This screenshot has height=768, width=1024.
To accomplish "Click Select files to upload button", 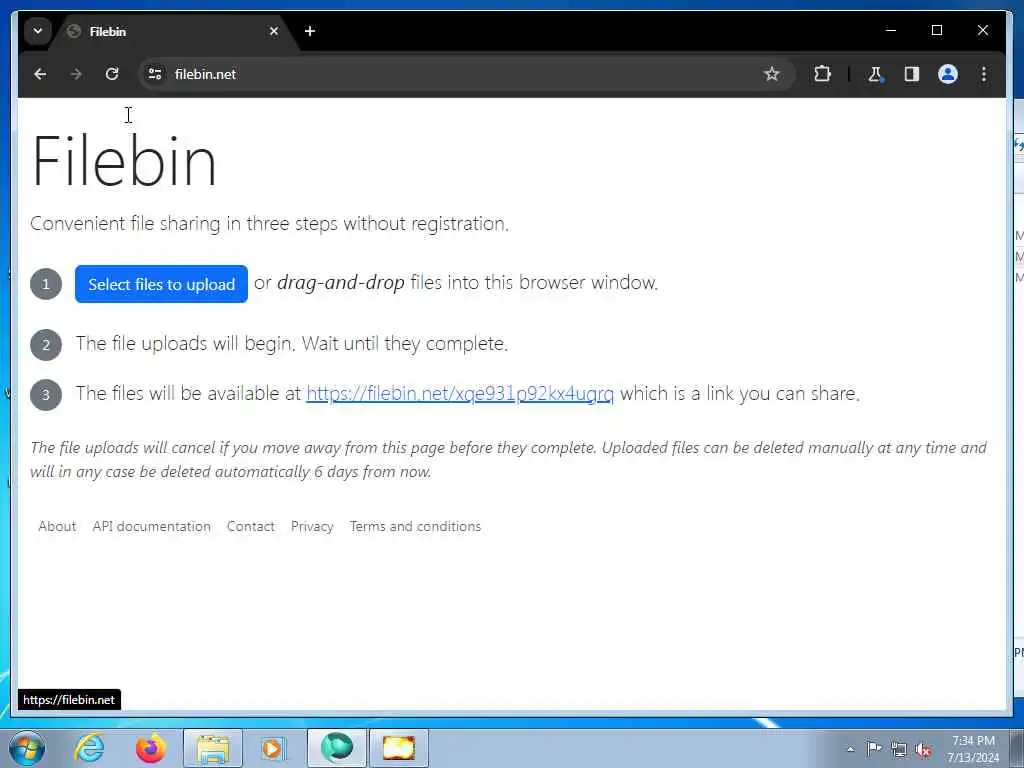I will [x=161, y=284].
